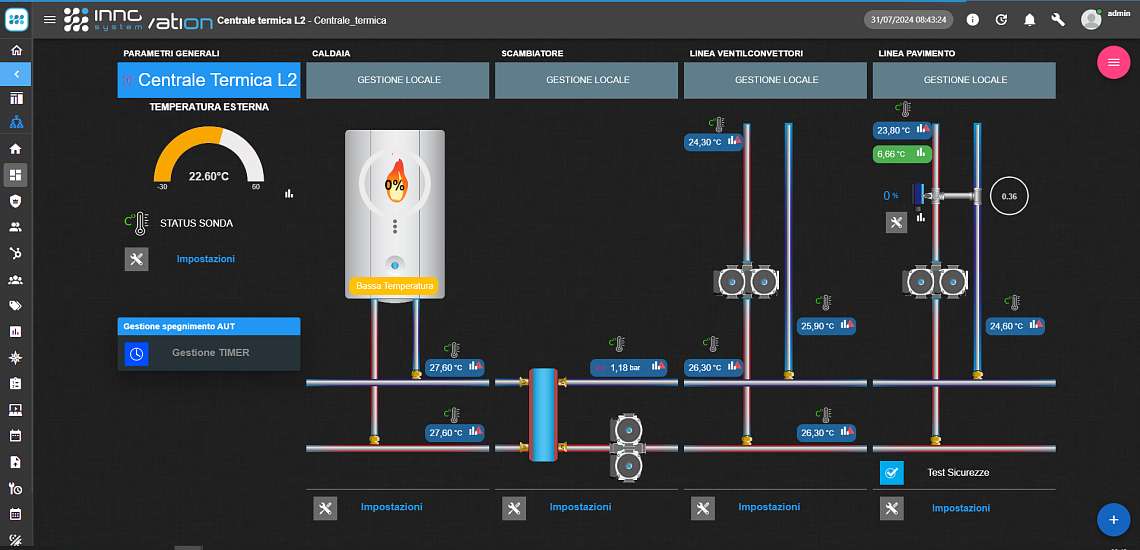Open the notifications bell
The image size is (1140, 550).
1029,20
